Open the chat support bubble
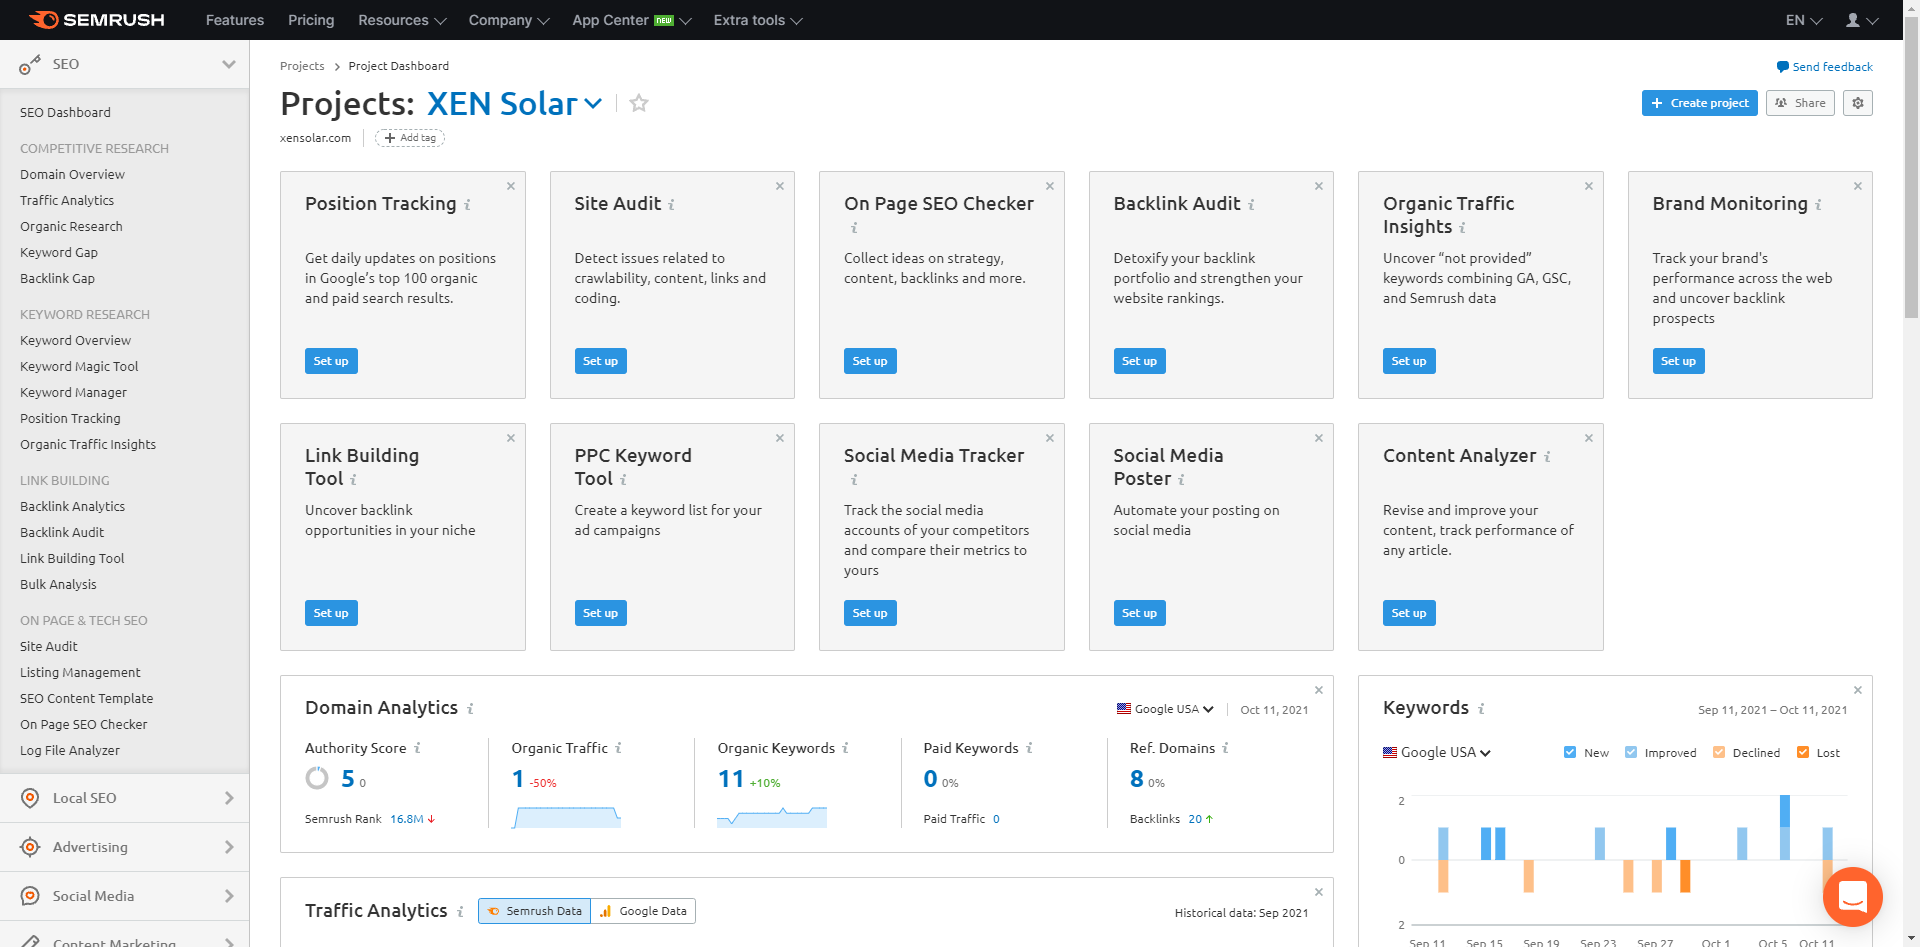This screenshot has width=1920, height=947. pyautogui.click(x=1852, y=897)
